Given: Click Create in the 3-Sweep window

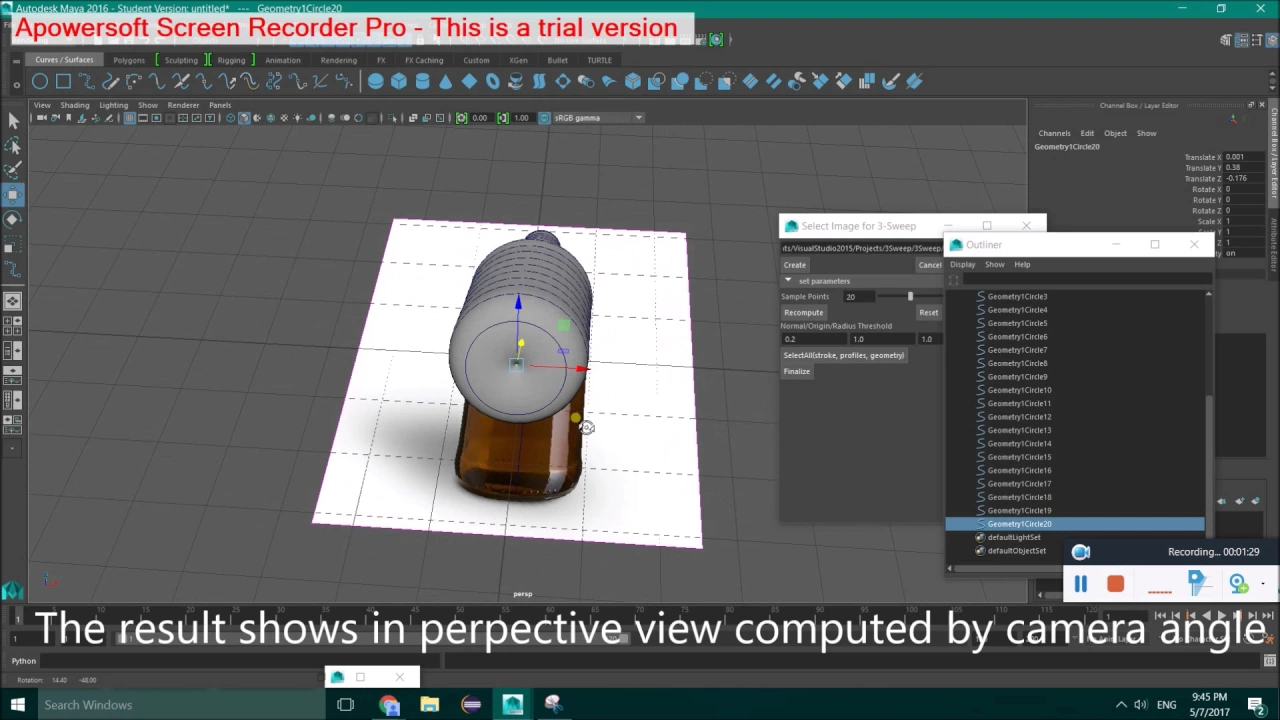Looking at the screenshot, I should point(795,265).
